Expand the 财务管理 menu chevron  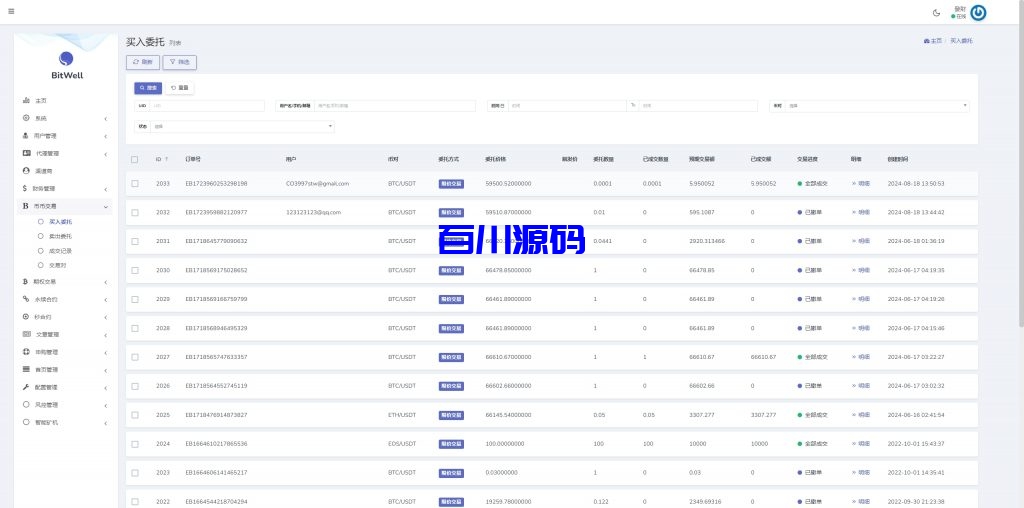pos(106,189)
